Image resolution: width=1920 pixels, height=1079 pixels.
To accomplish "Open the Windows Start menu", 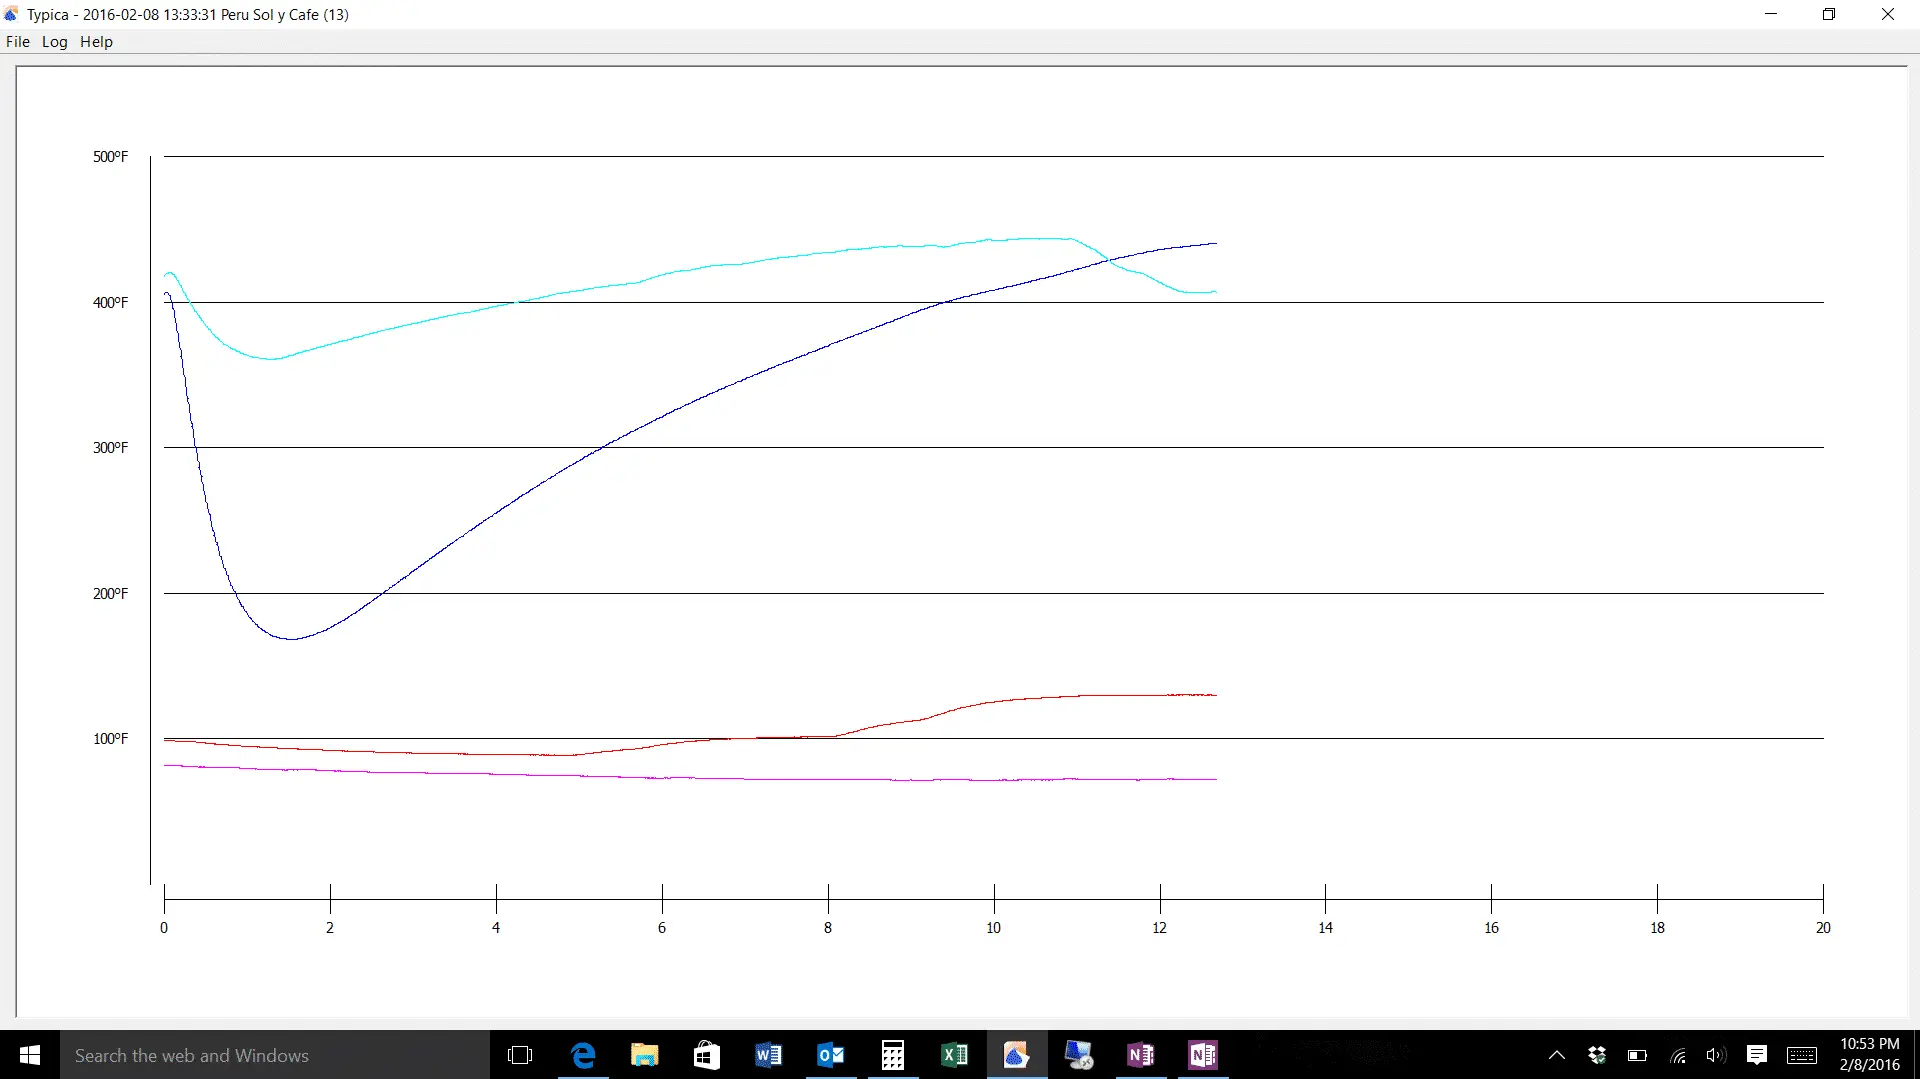I will click(30, 1055).
